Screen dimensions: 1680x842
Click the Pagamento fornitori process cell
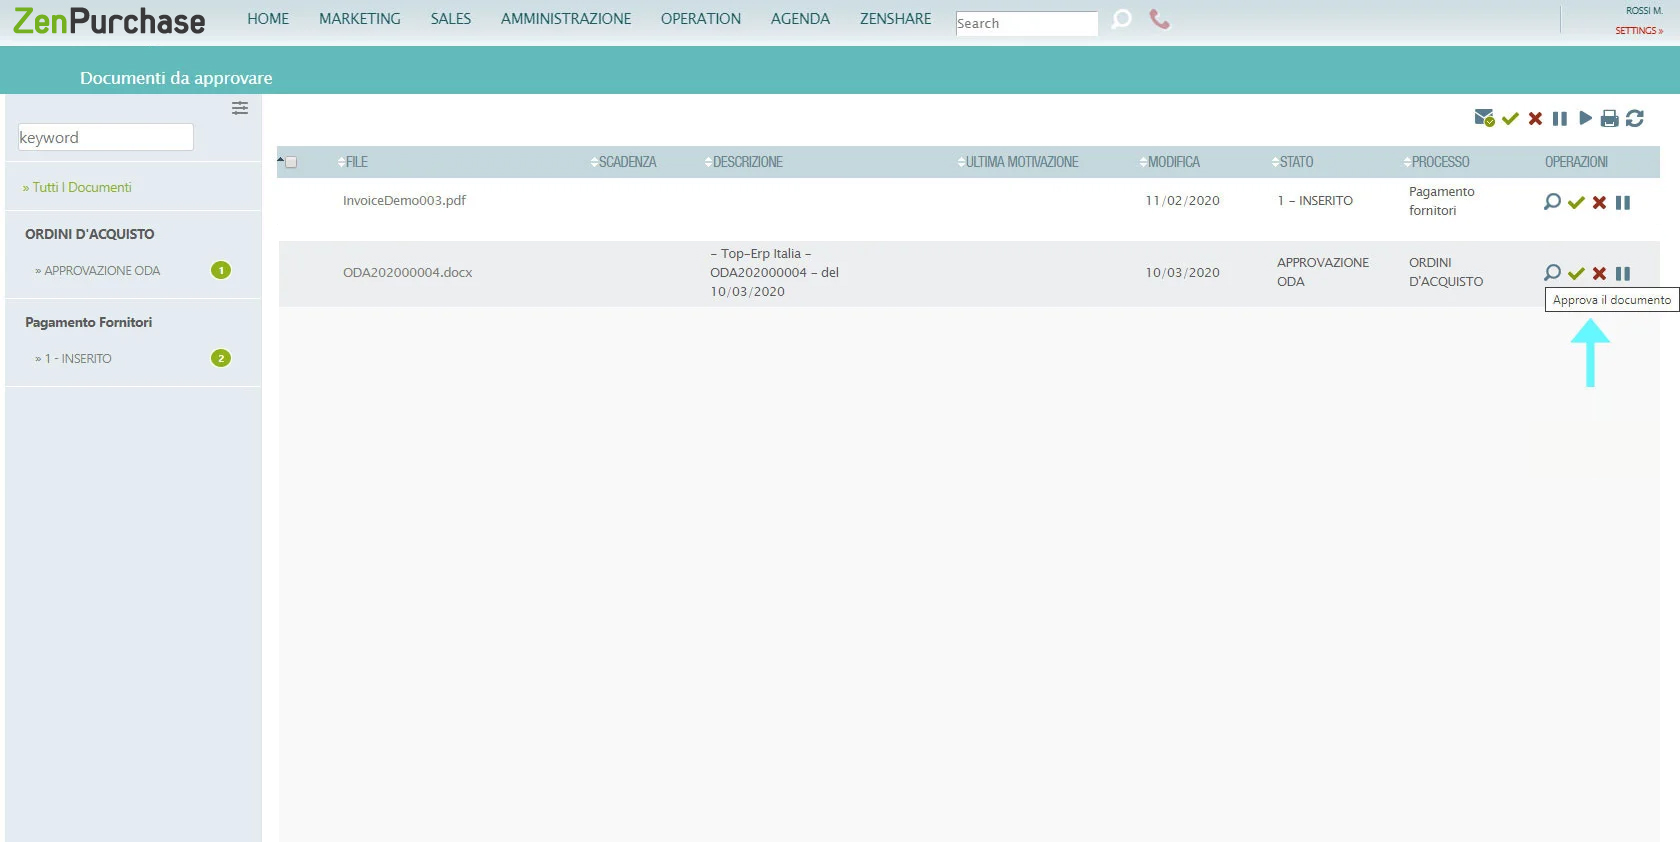click(x=1441, y=201)
